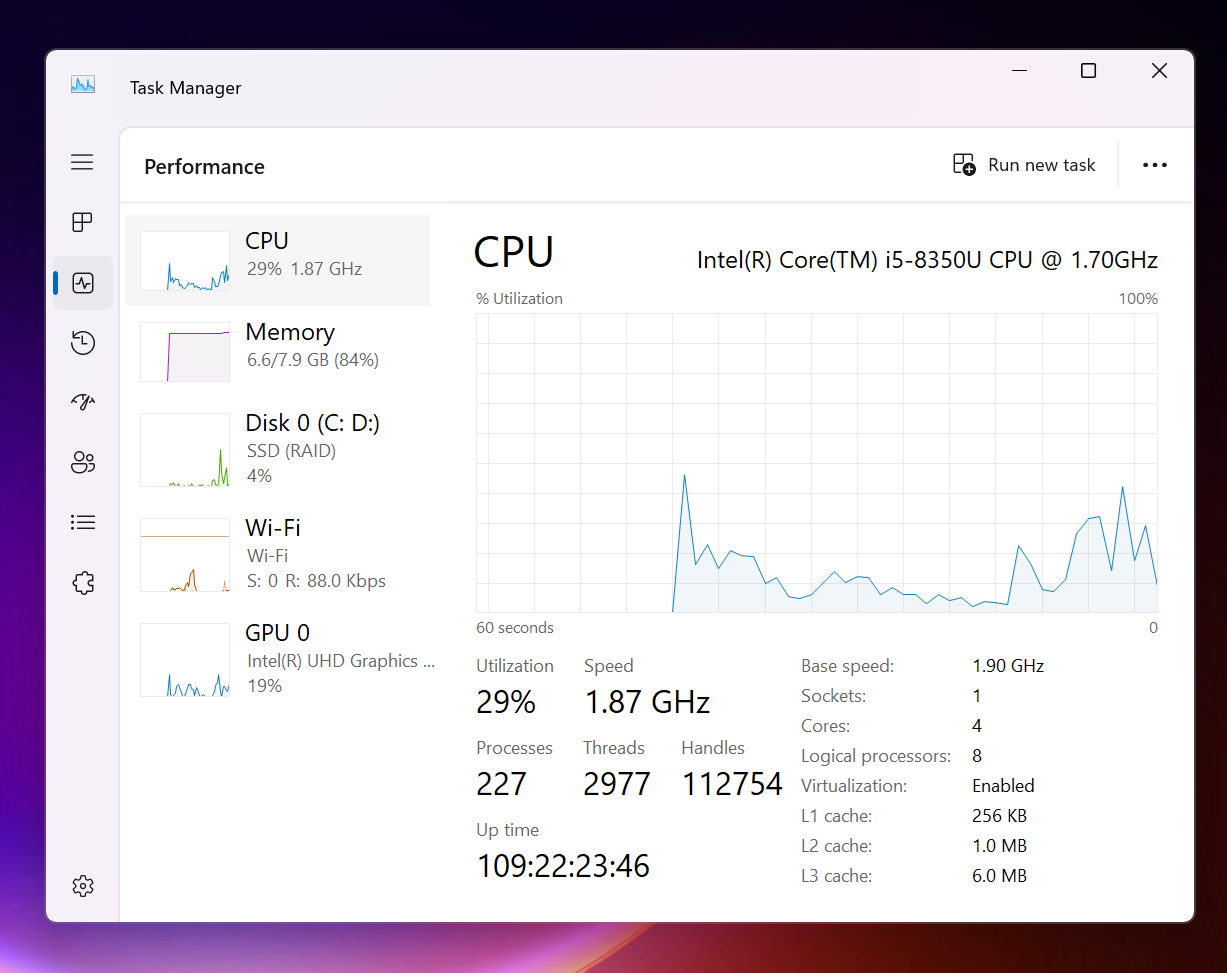1227x973 pixels.
Task: Expand the navigation sidebar menu
Action: (x=82, y=161)
